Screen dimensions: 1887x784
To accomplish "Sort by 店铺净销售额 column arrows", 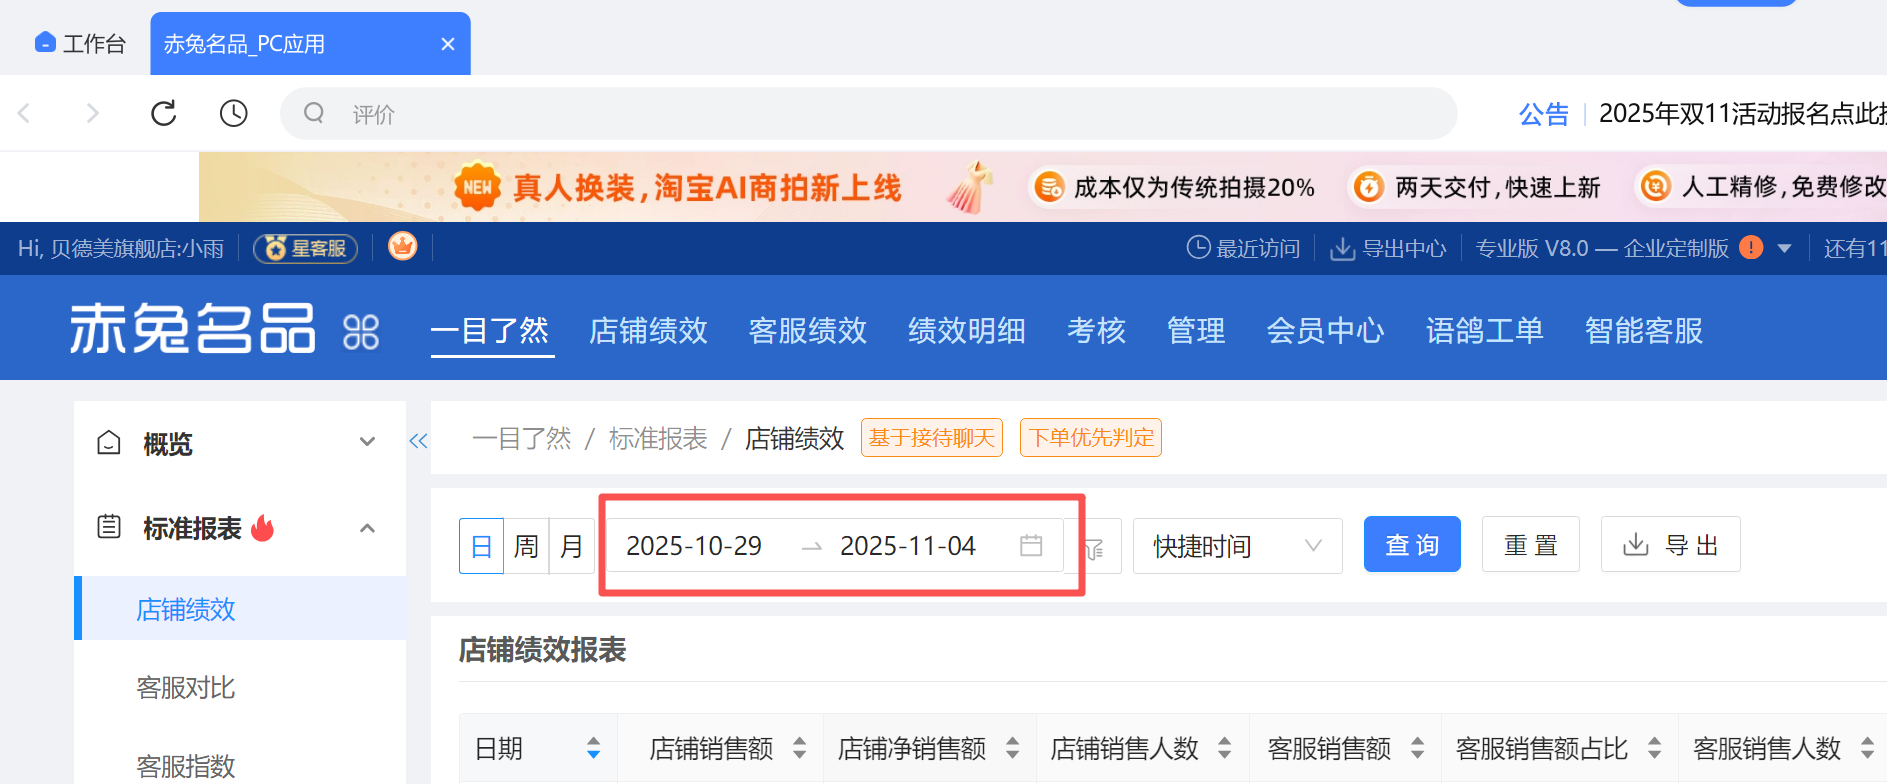I will click(1013, 748).
